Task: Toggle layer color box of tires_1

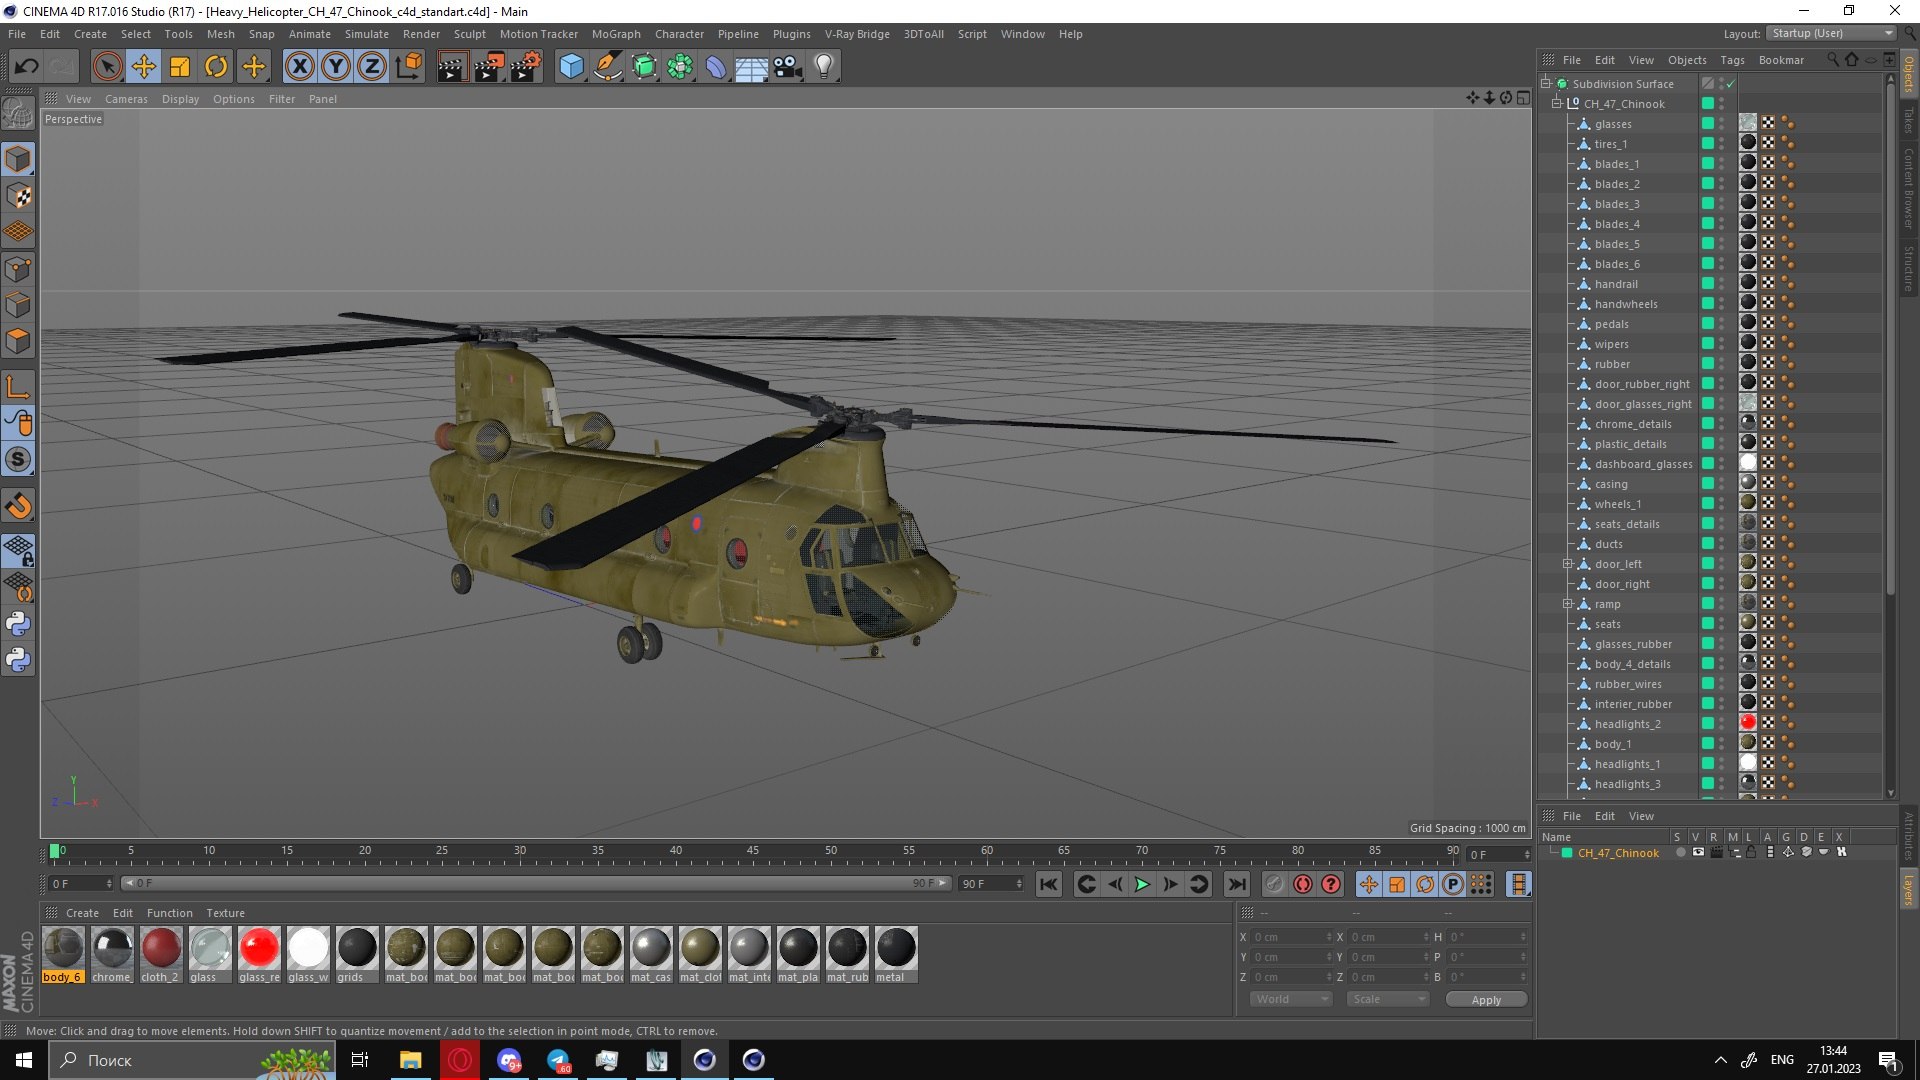Action: pos(1708,144)
